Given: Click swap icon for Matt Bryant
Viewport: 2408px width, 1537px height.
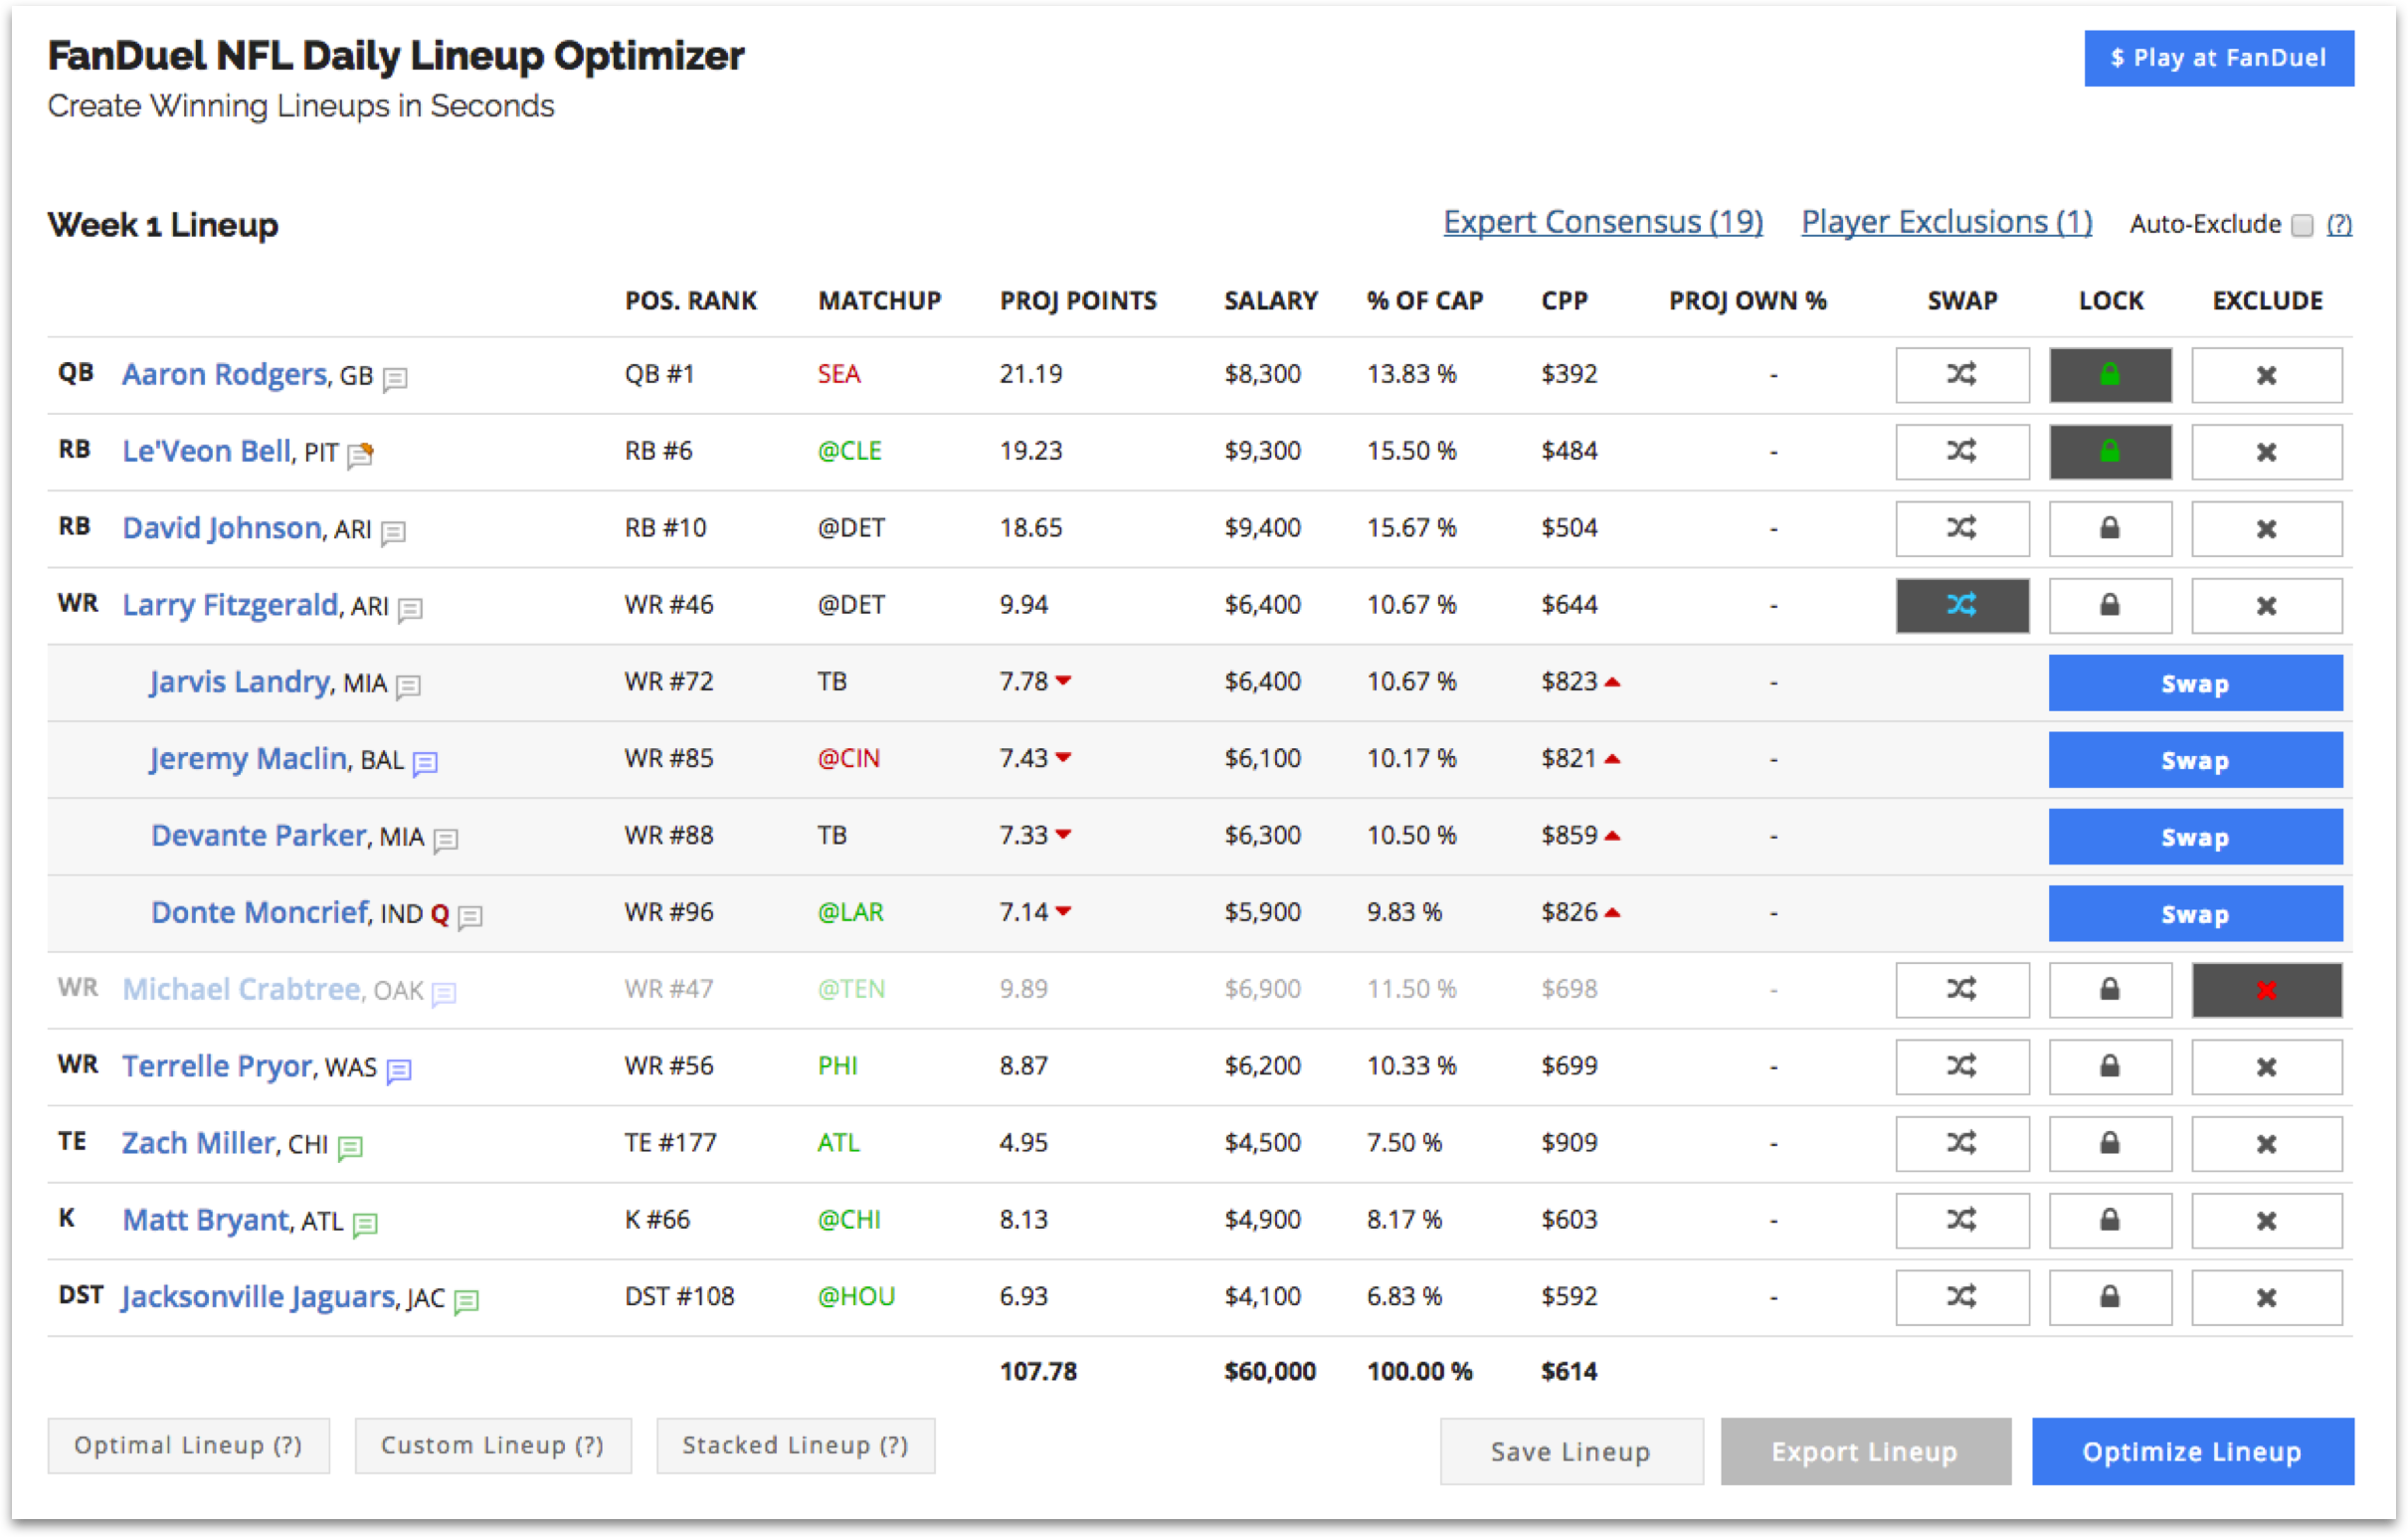Looking at the screenshot, I should pos(1962,1221).
